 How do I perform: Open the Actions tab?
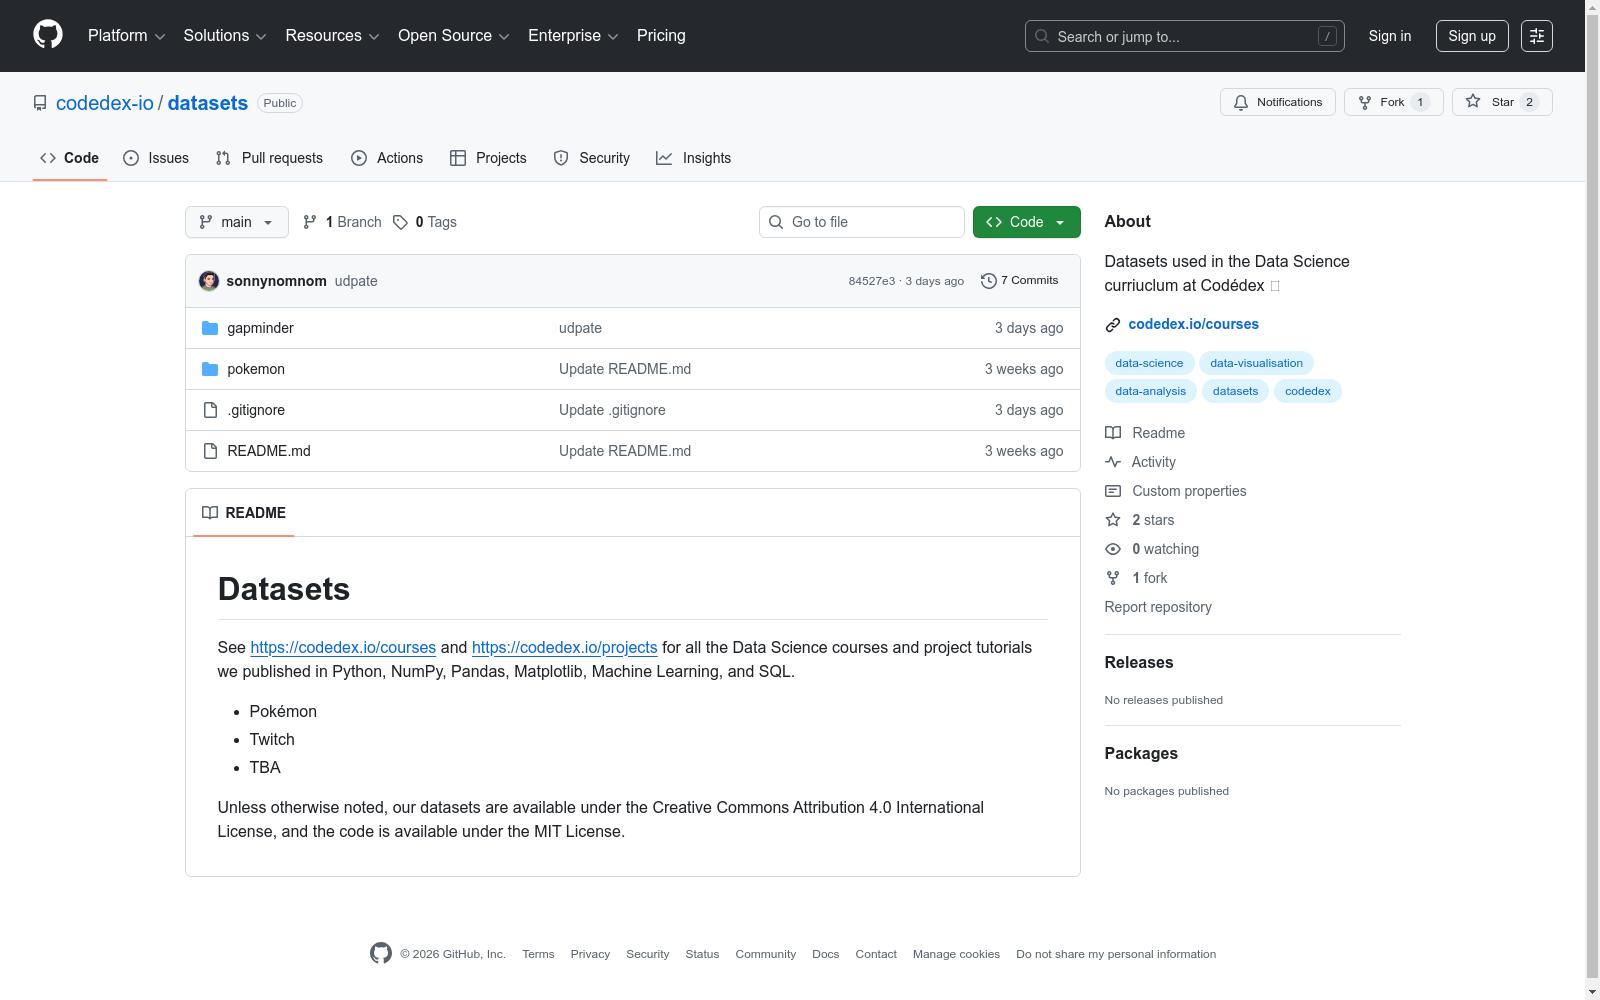387,158
